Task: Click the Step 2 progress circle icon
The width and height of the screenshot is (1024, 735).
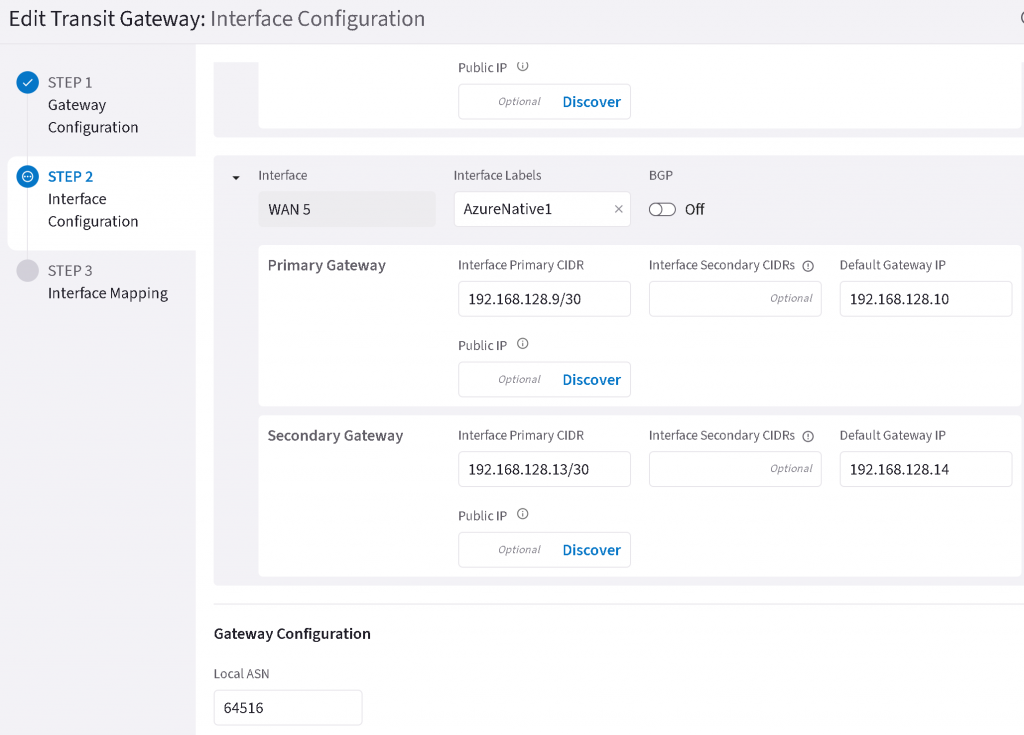Action: [x=28, y=177]
